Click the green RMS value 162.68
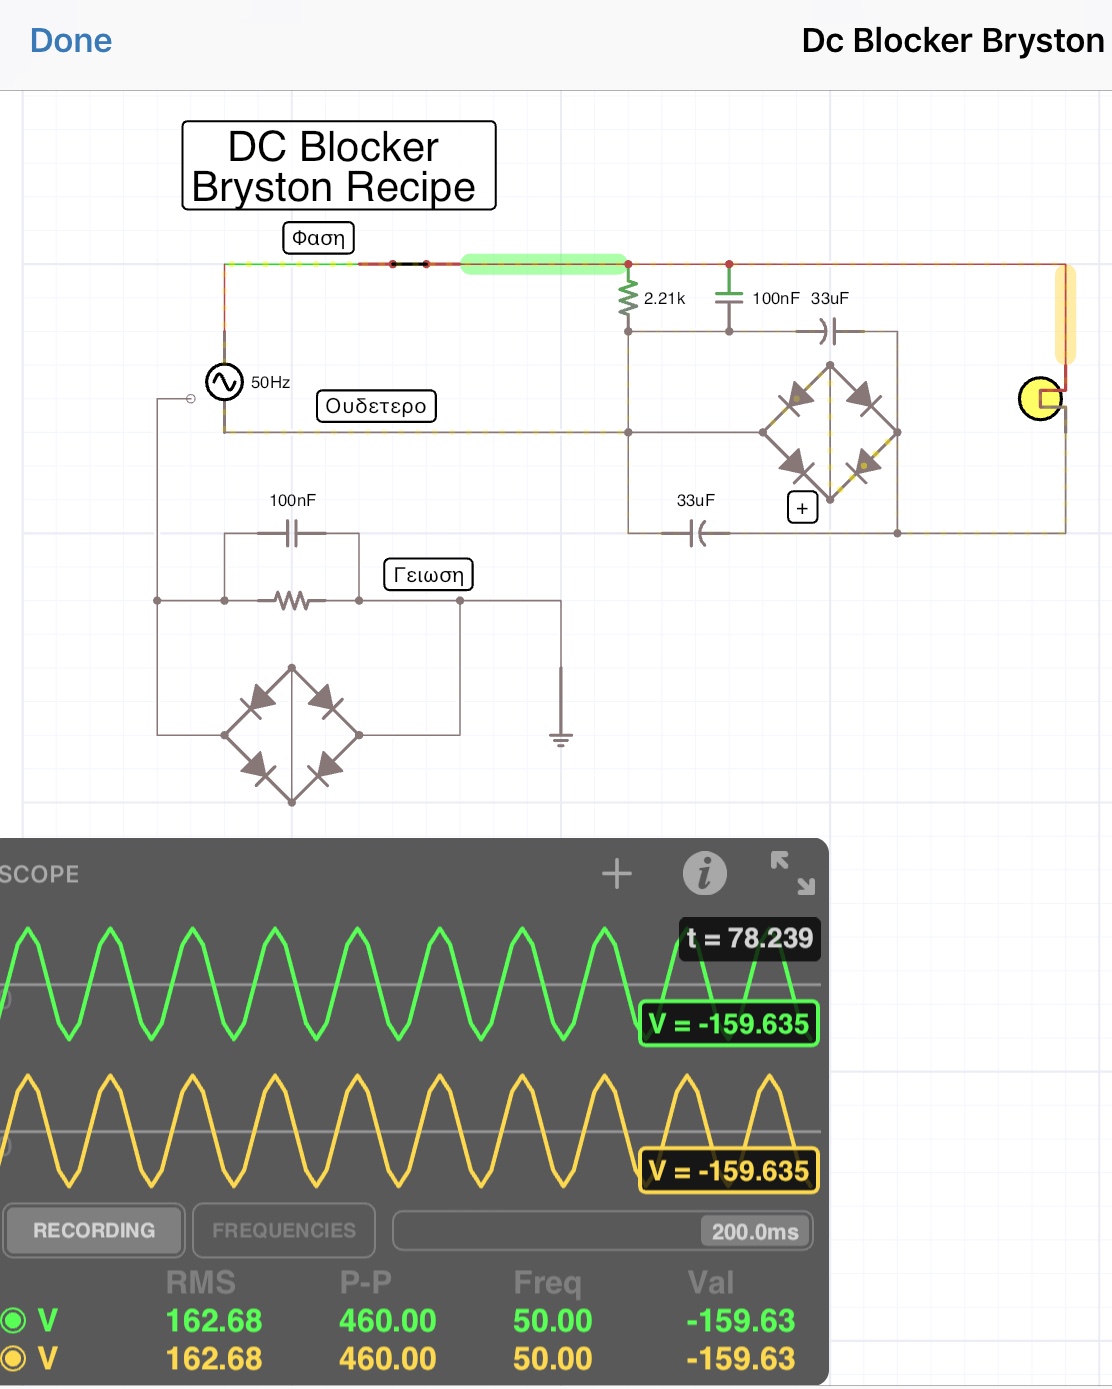 click(x=214, y=1320)
